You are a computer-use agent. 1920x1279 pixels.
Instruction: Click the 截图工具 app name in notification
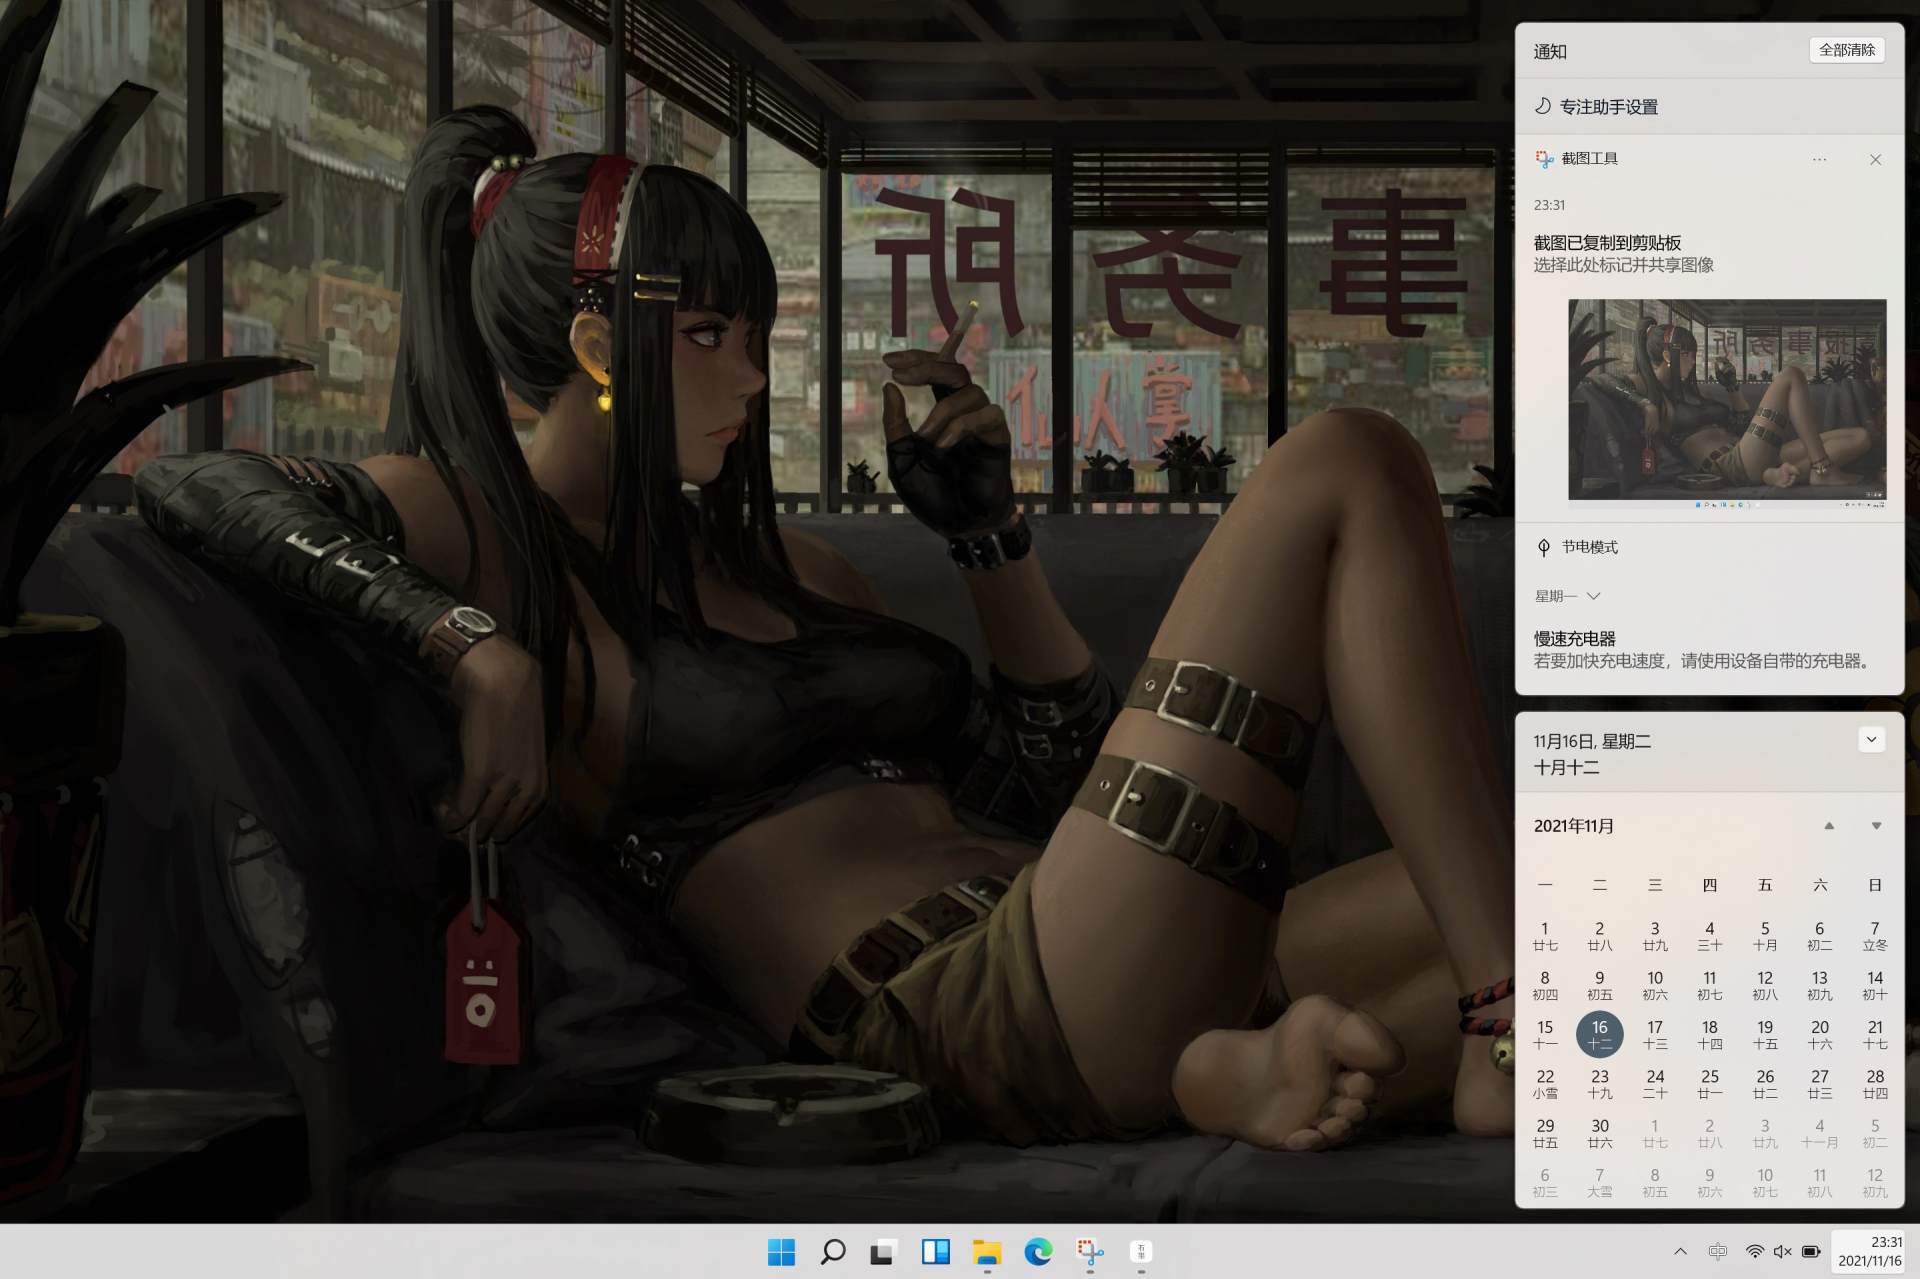[x=1590, y=159]
